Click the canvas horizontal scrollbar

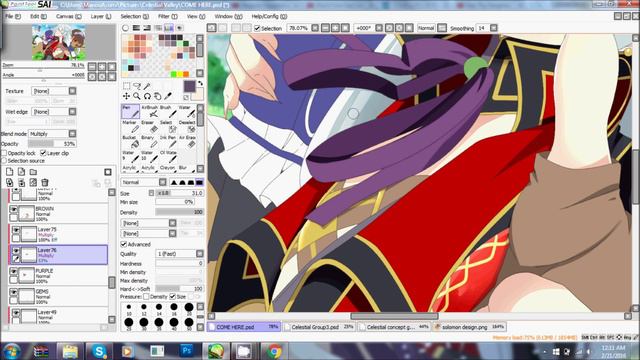(394, 316)
